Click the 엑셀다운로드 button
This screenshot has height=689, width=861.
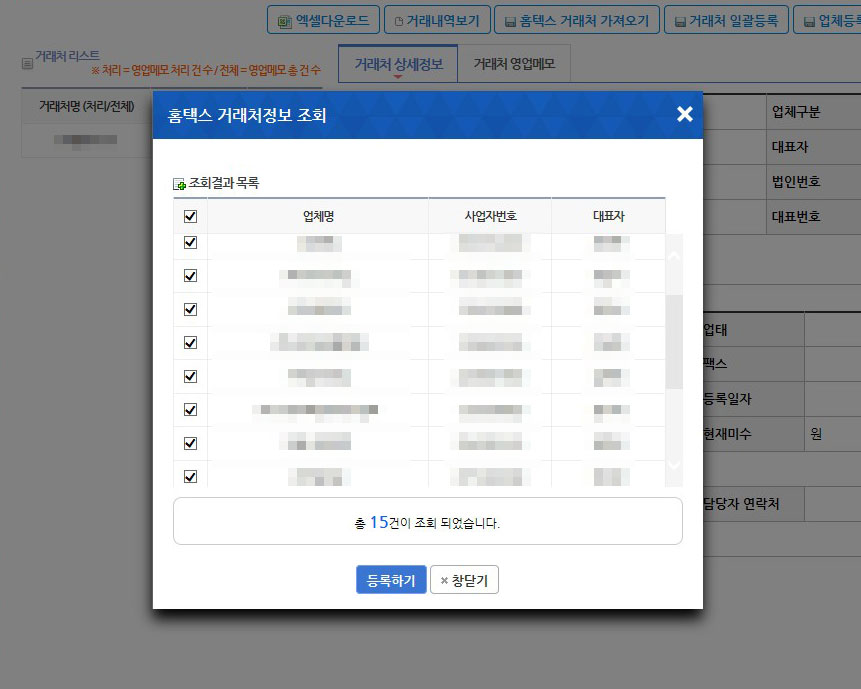pos(323,20)
